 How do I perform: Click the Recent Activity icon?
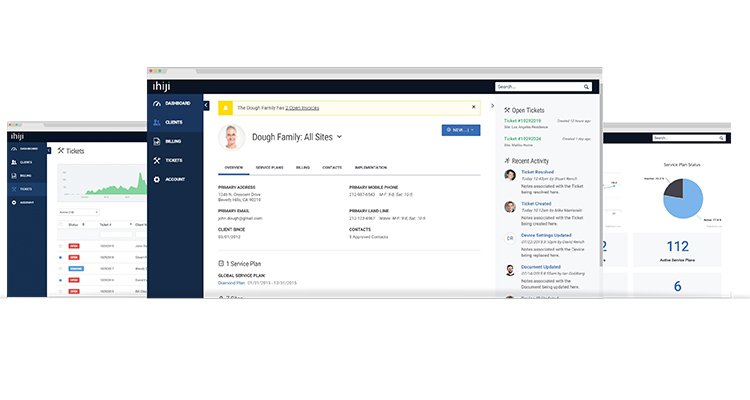point(507,161)
